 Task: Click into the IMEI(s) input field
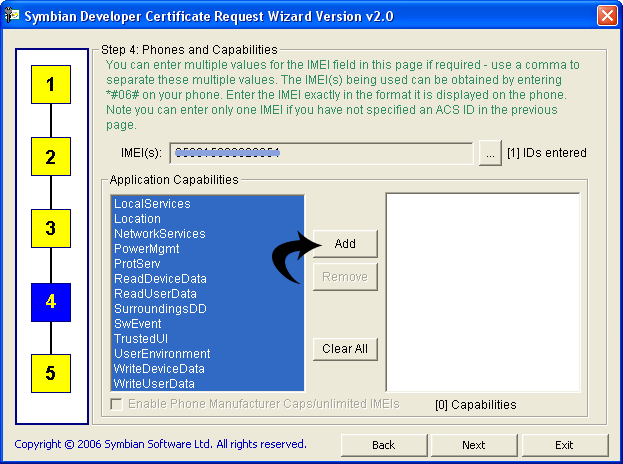[x=321, y=153]
